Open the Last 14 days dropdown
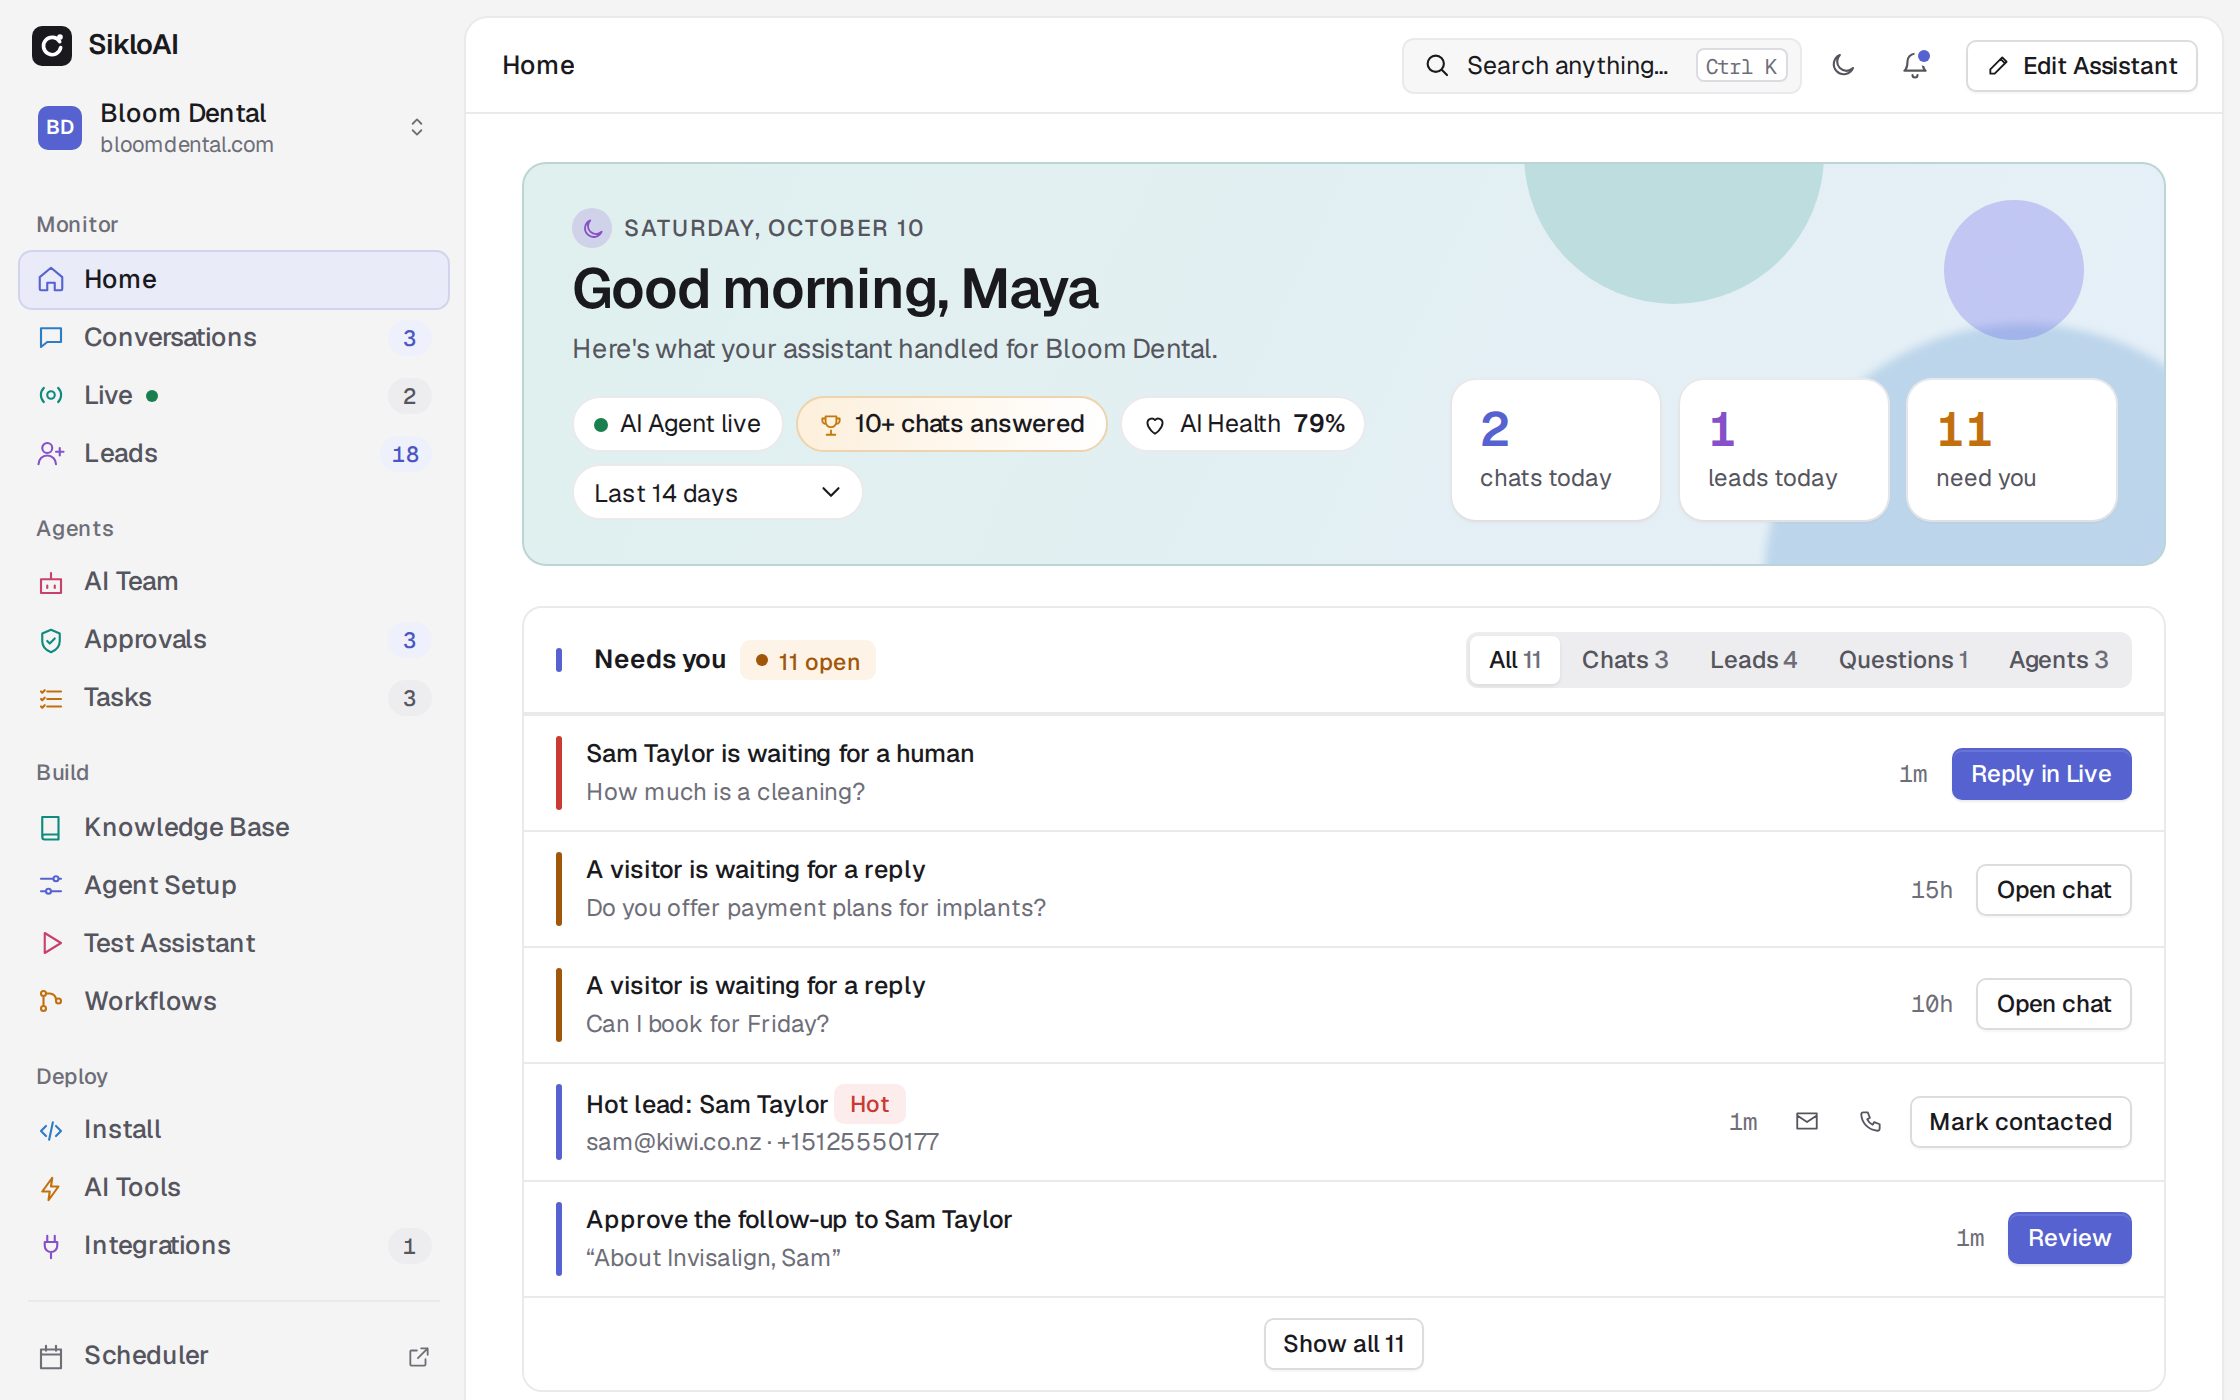Viewport: 2240px width, 1400px height. click(x=717, y=493)
